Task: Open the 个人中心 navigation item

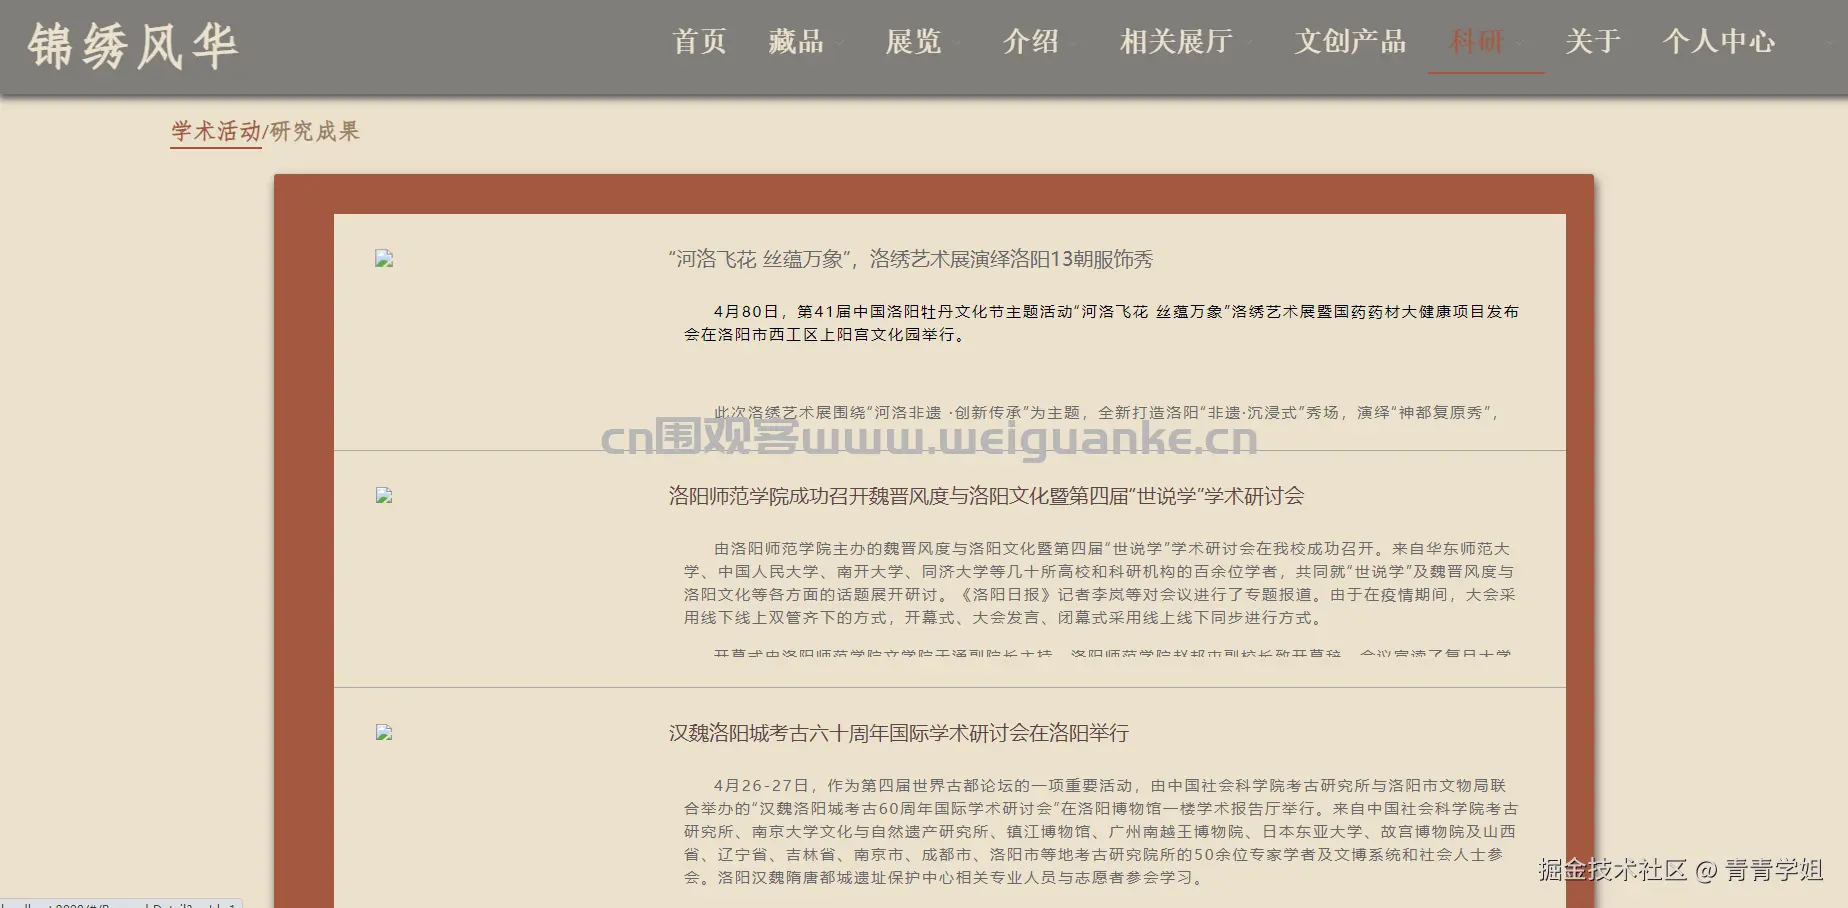Action: point(1718,42)
